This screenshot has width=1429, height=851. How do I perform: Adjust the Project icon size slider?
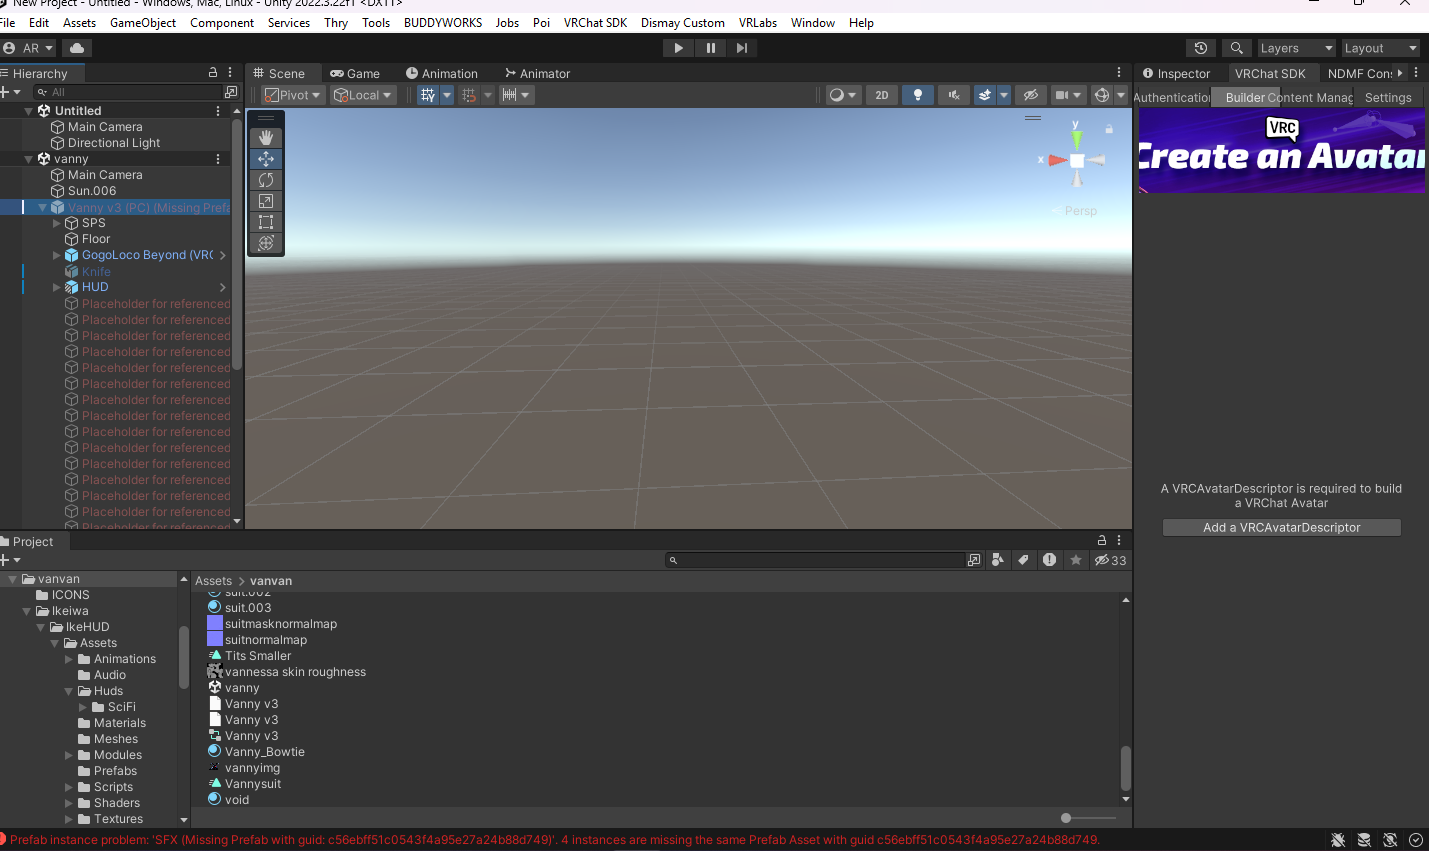[x=1066, y=818]
